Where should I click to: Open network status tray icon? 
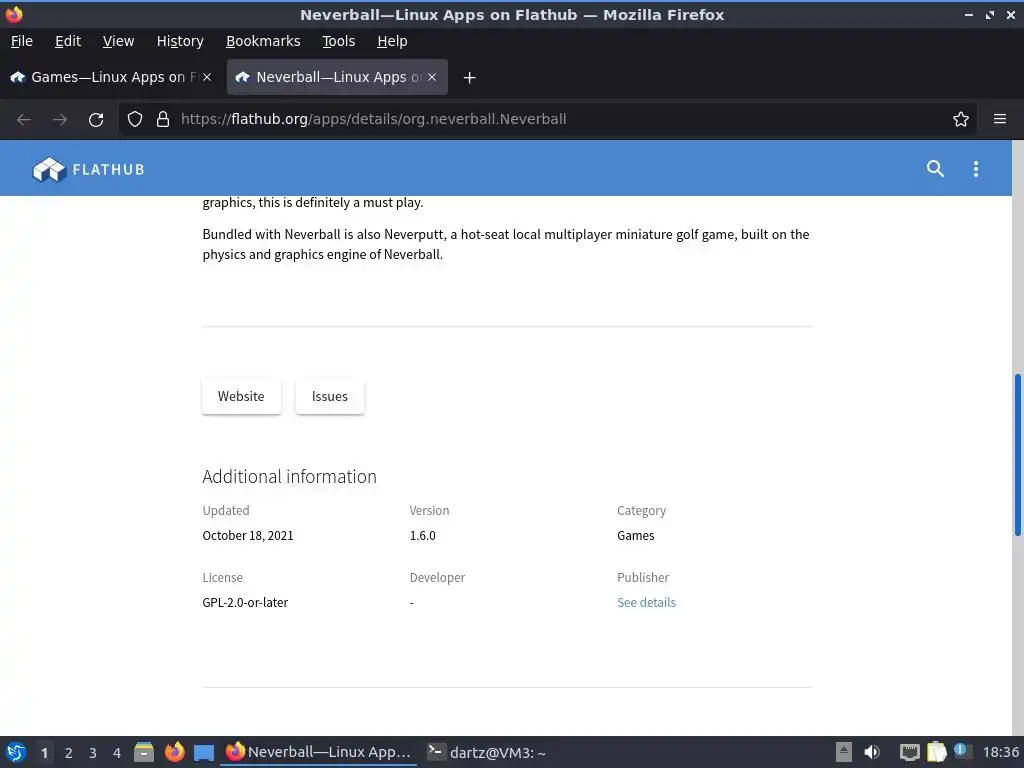[x=909, y=752]
